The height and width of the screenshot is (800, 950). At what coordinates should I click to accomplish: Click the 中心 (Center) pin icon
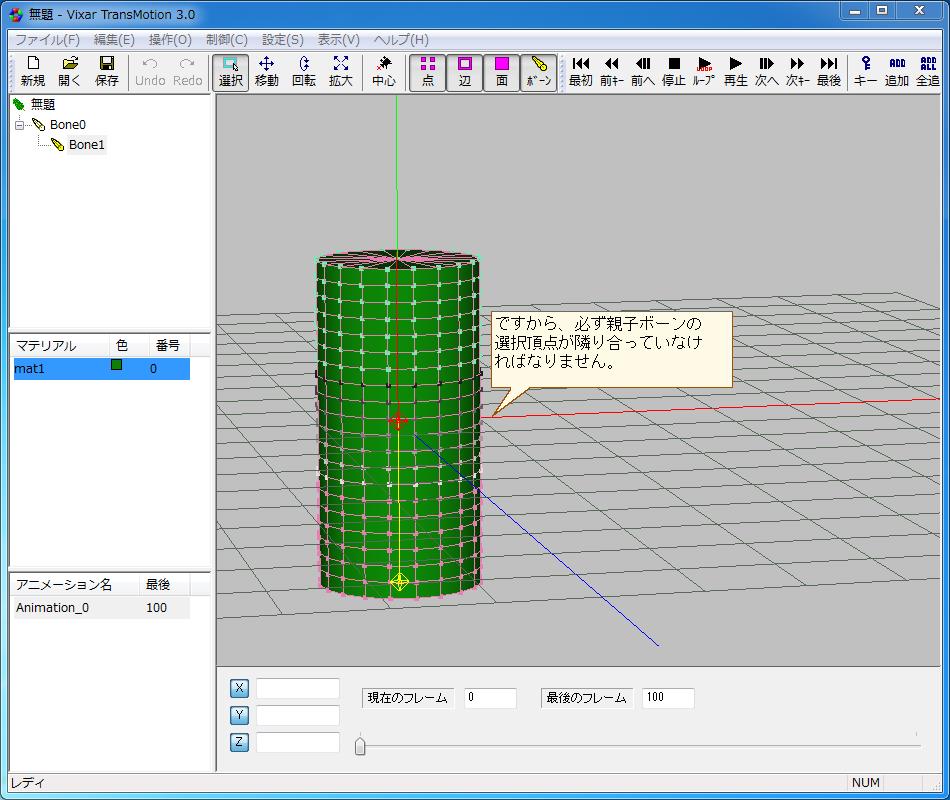pos(383,71)
